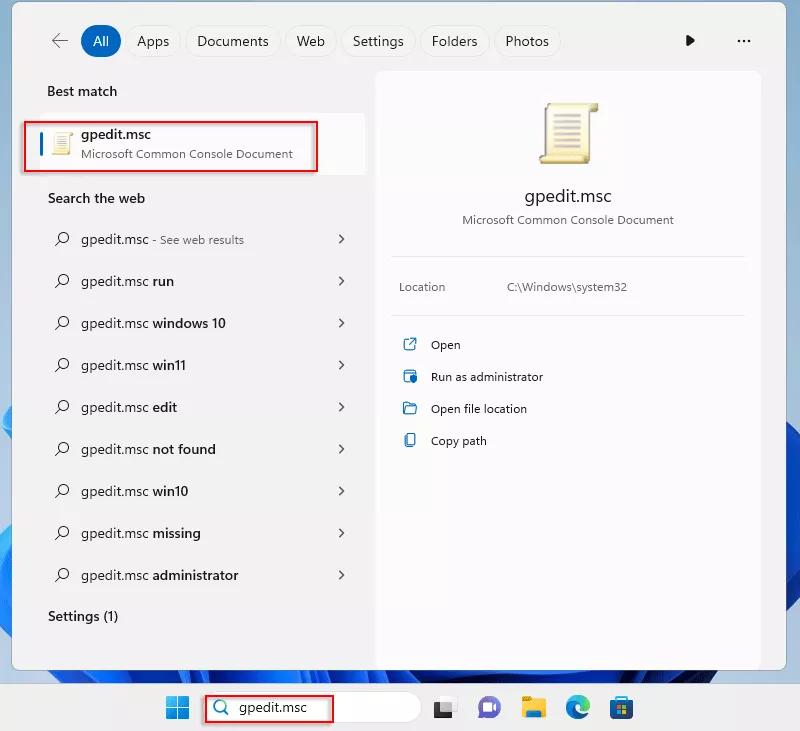Click the Task View taskbar icon
This screenshot has height=731, width=800.
[x=444, y=708]
